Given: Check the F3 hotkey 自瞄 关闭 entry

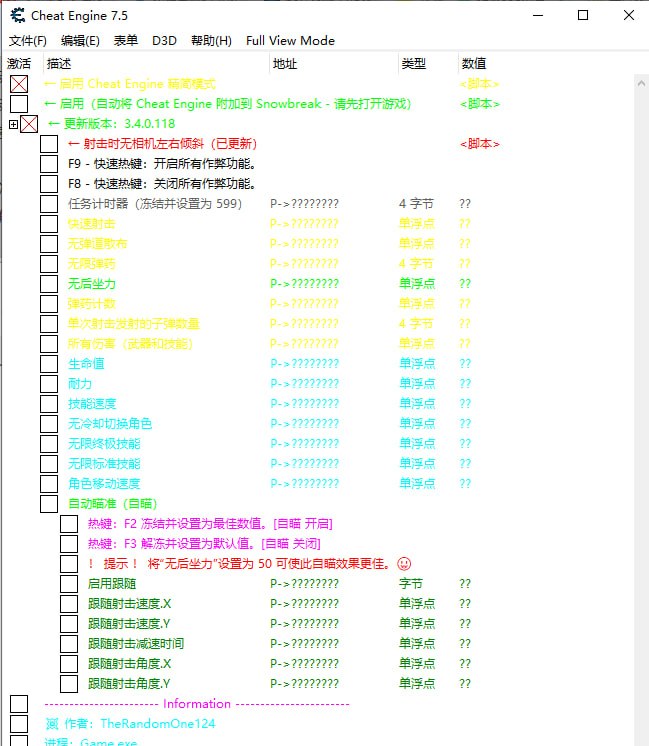Looking at the screenshot, I should 69,544.
